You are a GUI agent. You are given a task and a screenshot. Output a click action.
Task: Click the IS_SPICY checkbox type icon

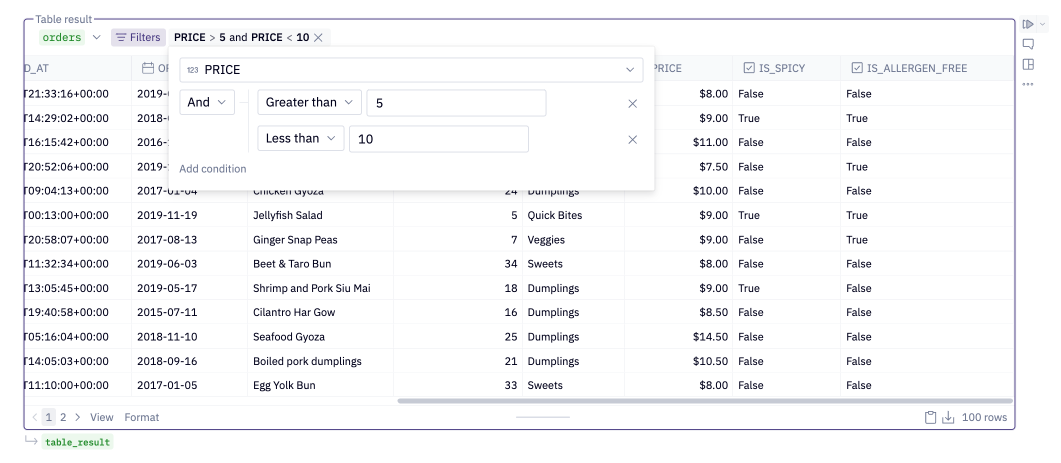point(749,68)
